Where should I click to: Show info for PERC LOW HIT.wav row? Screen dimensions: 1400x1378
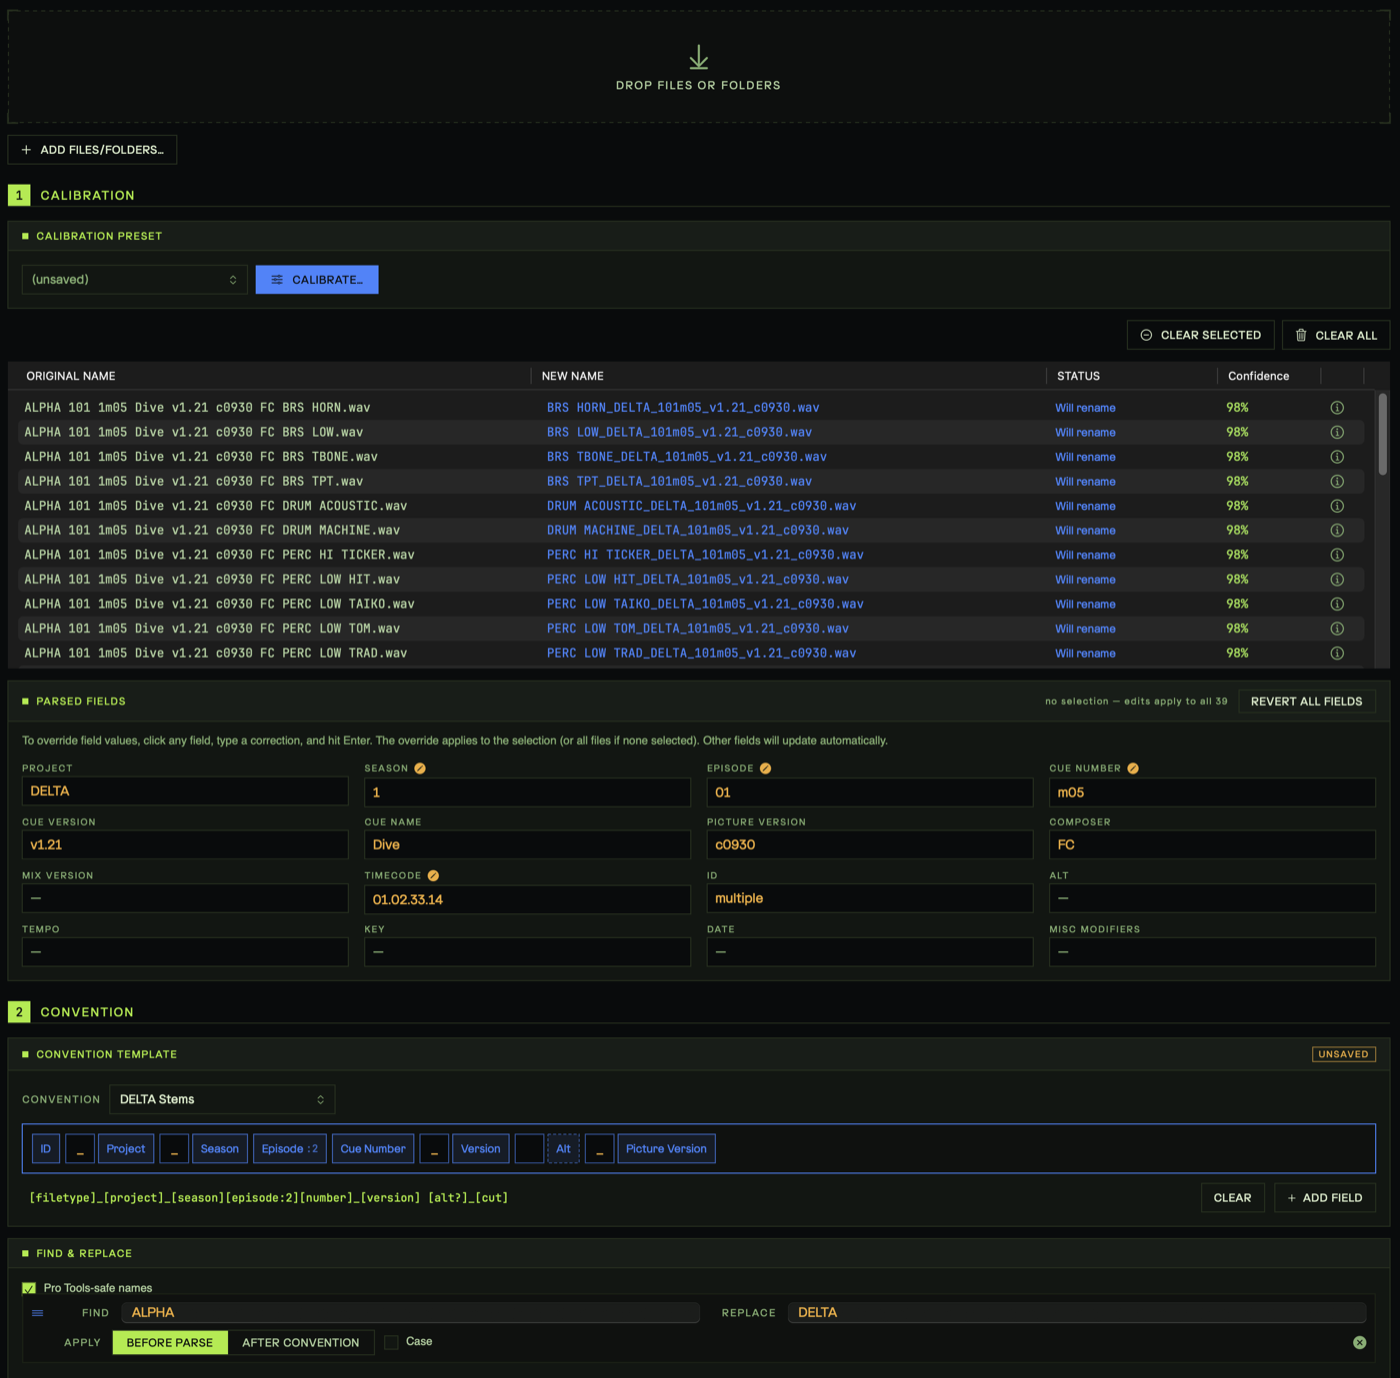tap(1337, 579)
